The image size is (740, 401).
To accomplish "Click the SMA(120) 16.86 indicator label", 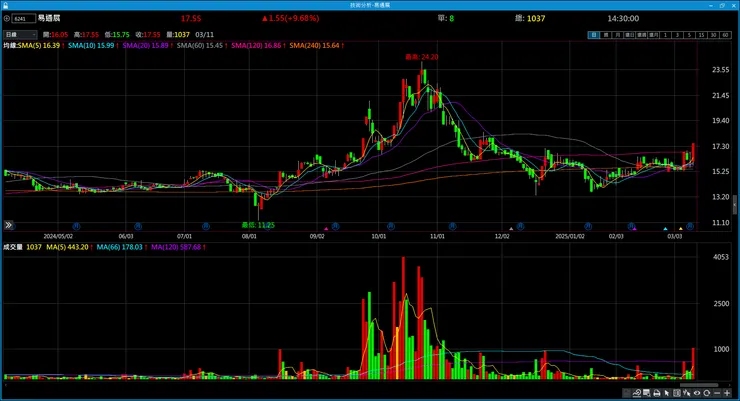I will pos(256,46).
